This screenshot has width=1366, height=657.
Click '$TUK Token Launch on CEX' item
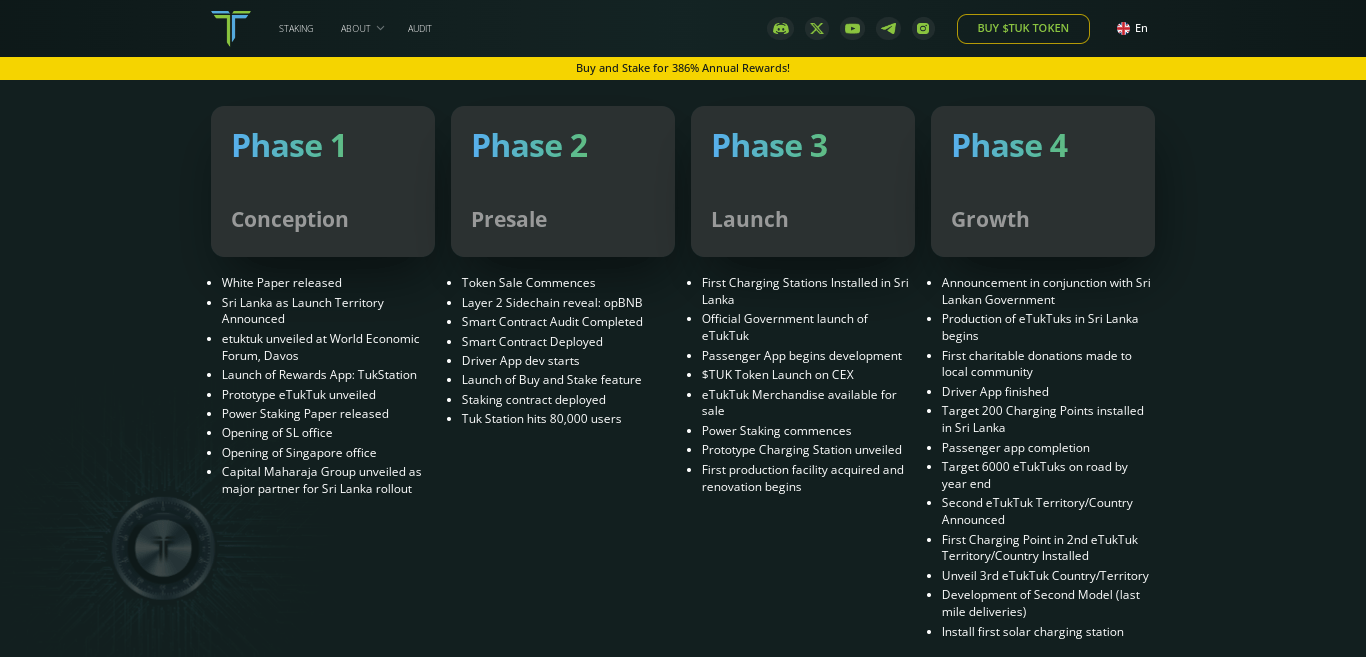(x=778, y=375)
